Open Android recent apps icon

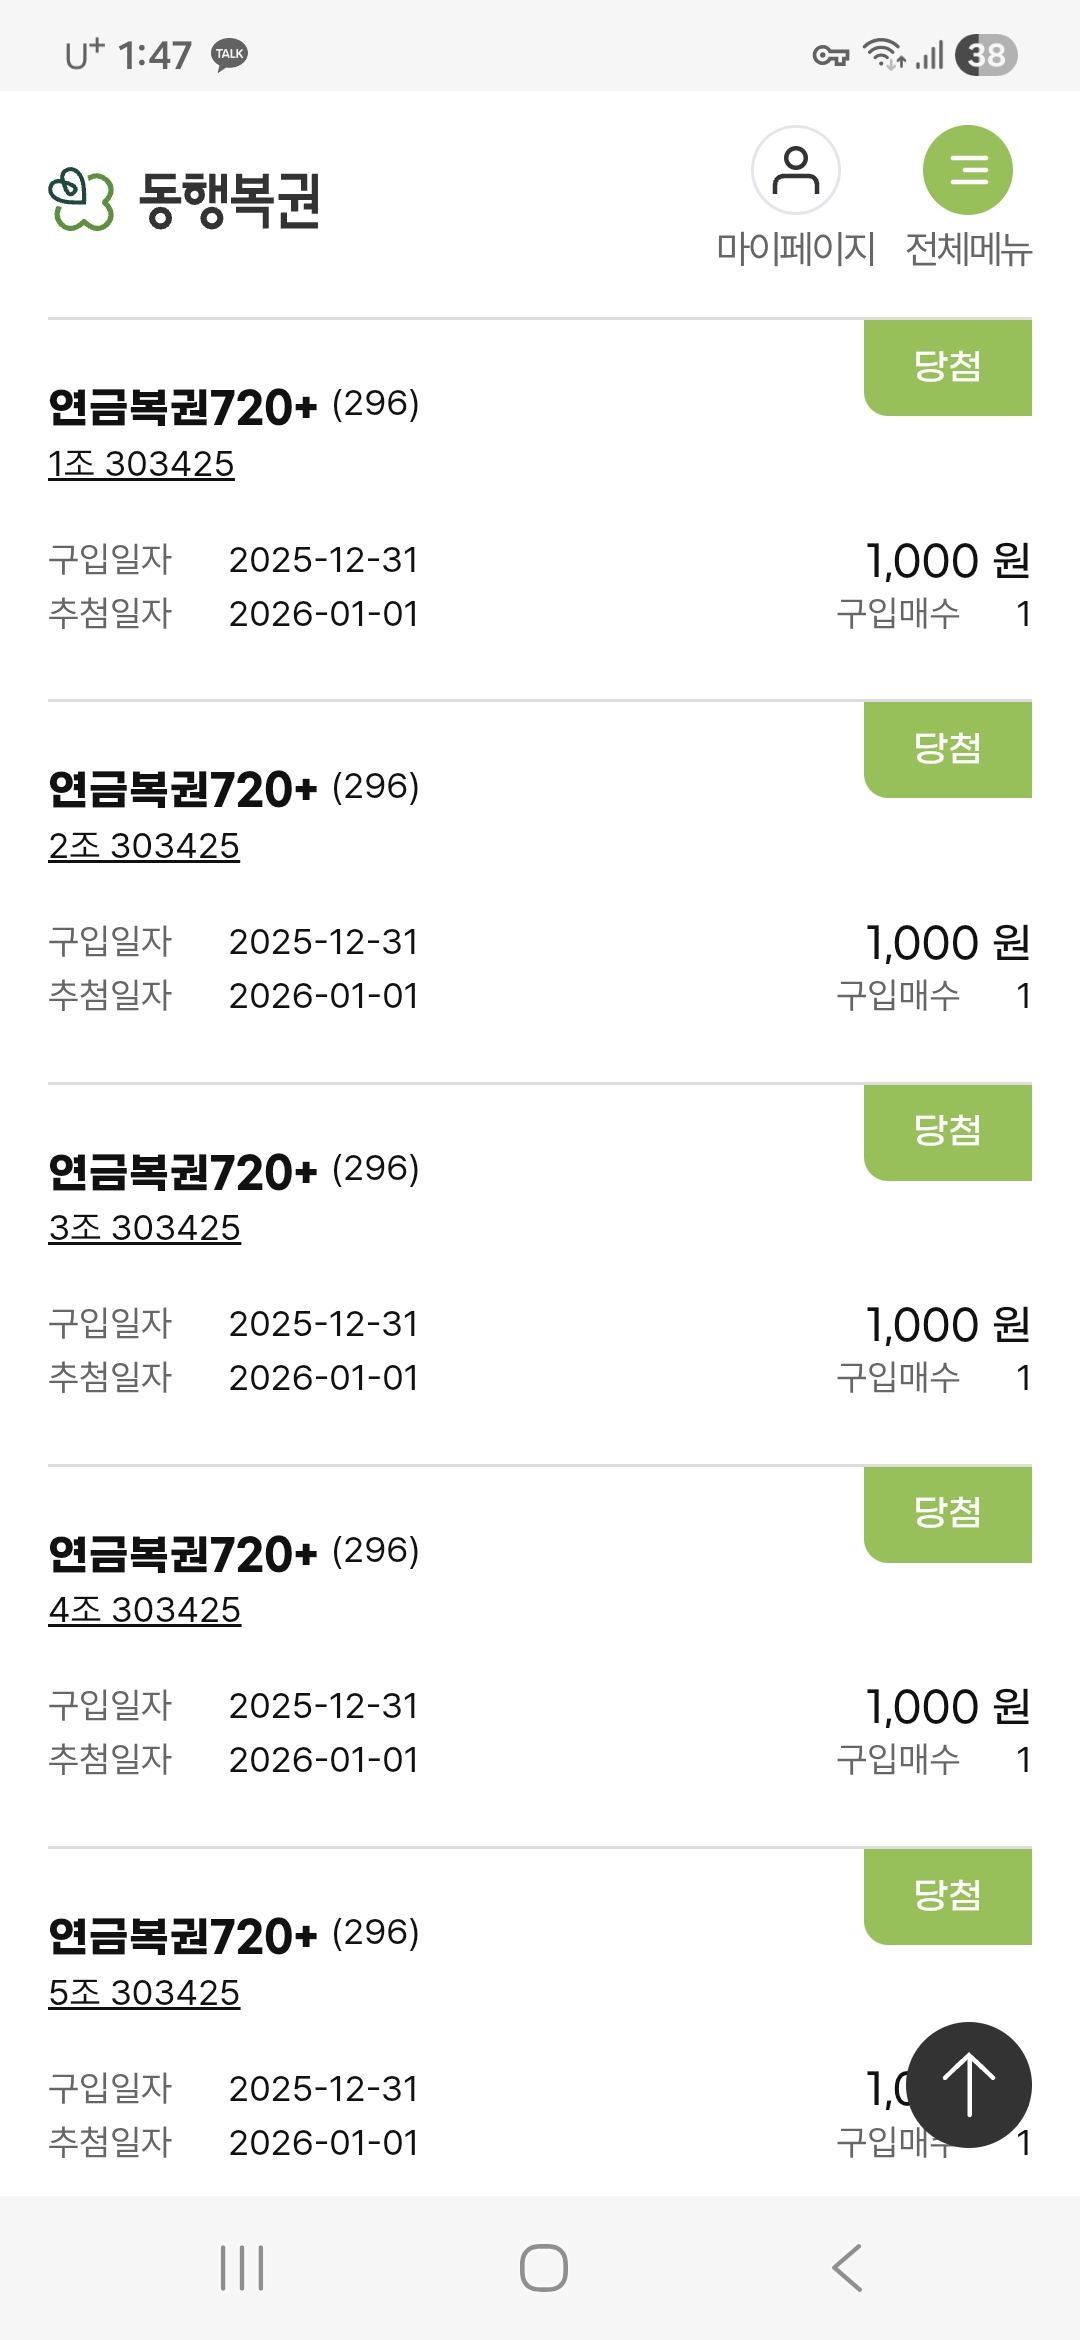click(x=242, y=2267)
